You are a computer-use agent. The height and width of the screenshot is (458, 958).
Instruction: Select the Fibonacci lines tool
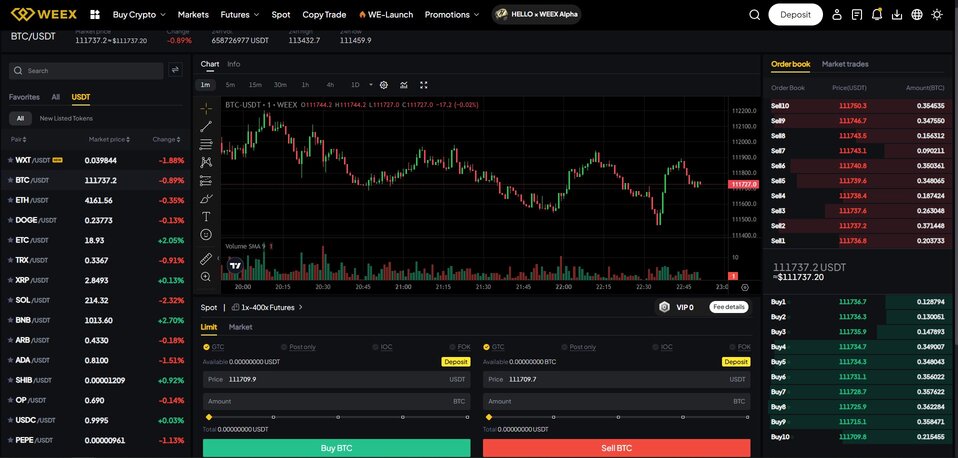click(207, 145)
